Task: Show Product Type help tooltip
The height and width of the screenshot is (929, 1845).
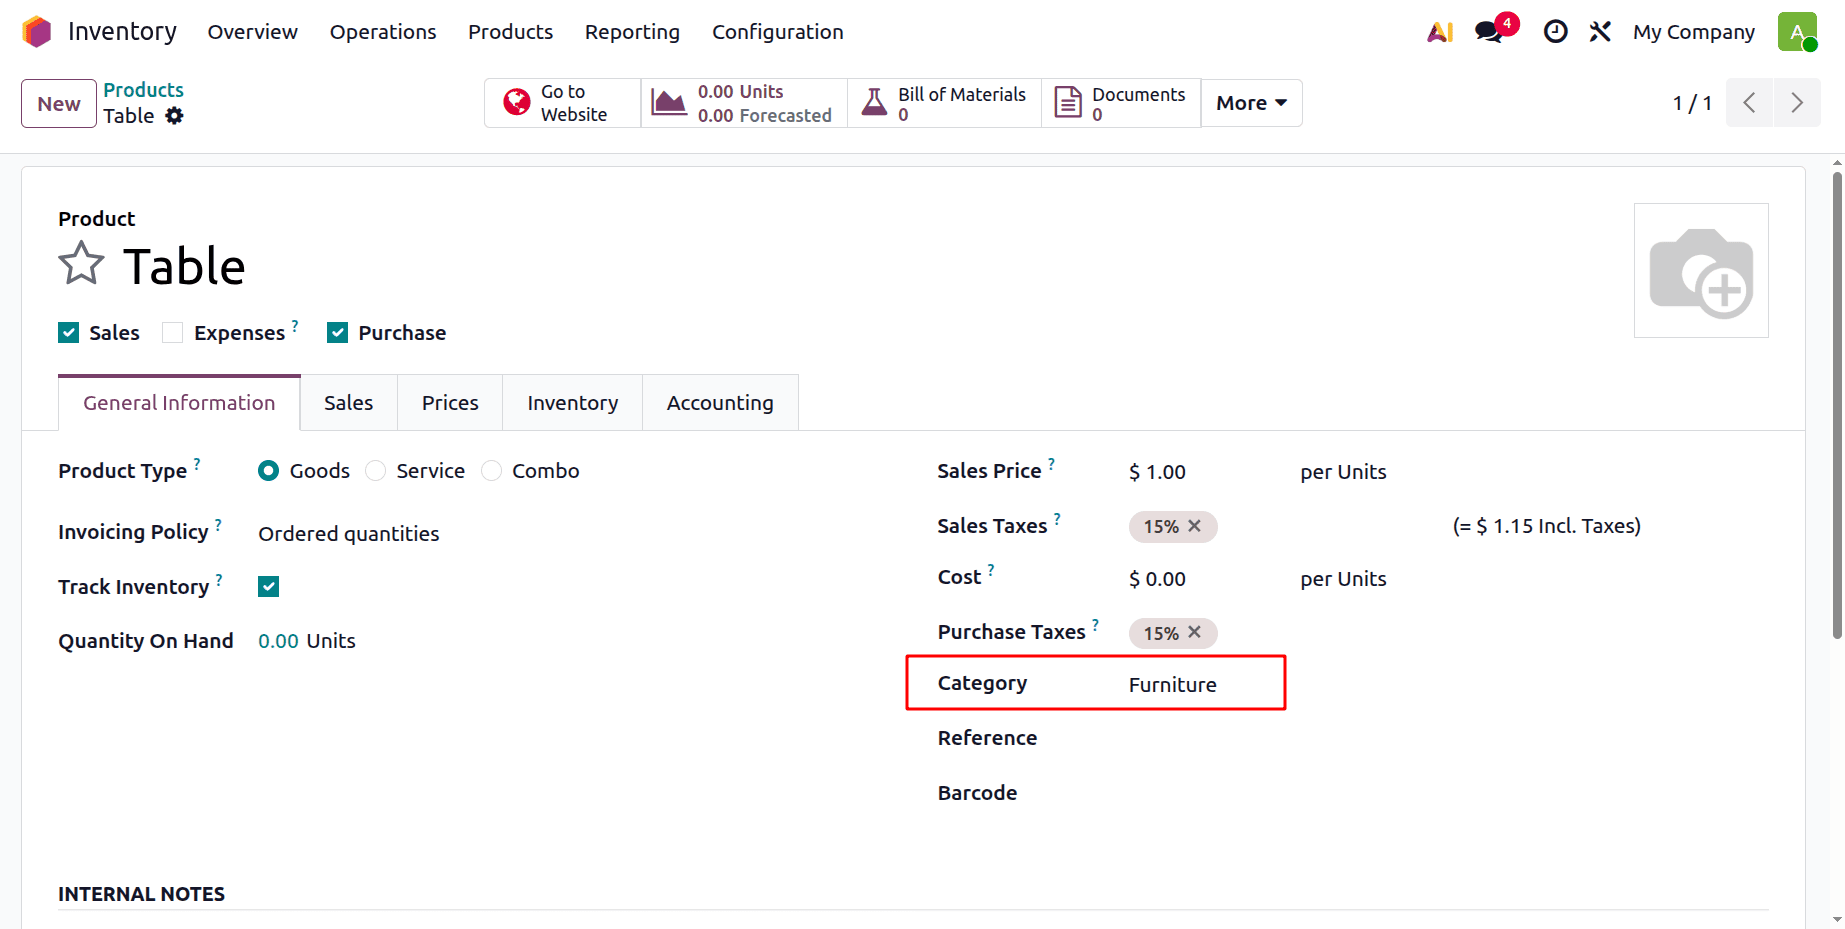Action: [197, 463]
